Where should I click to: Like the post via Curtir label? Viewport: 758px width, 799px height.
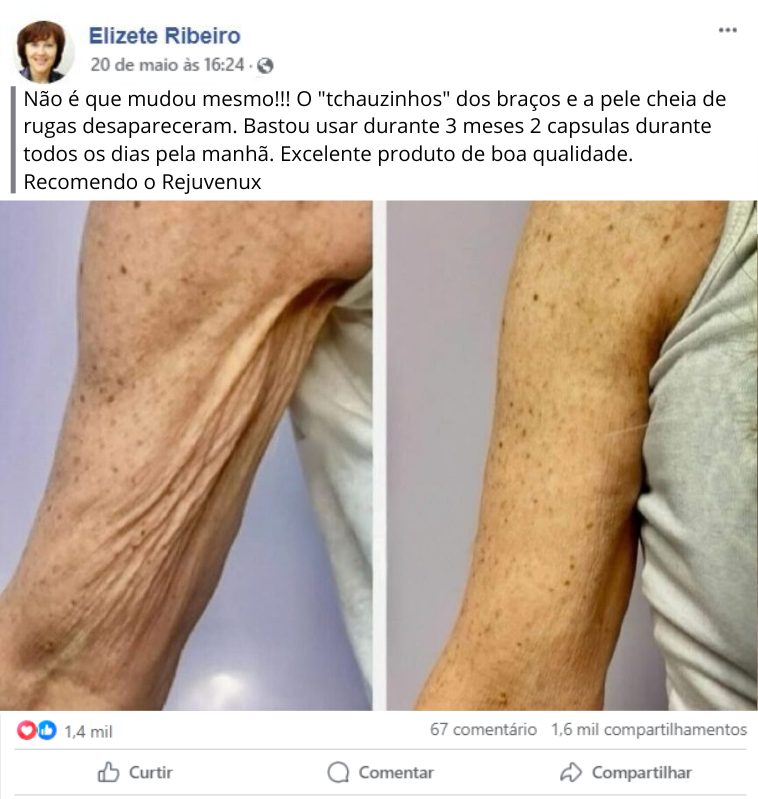pos(151,773)
